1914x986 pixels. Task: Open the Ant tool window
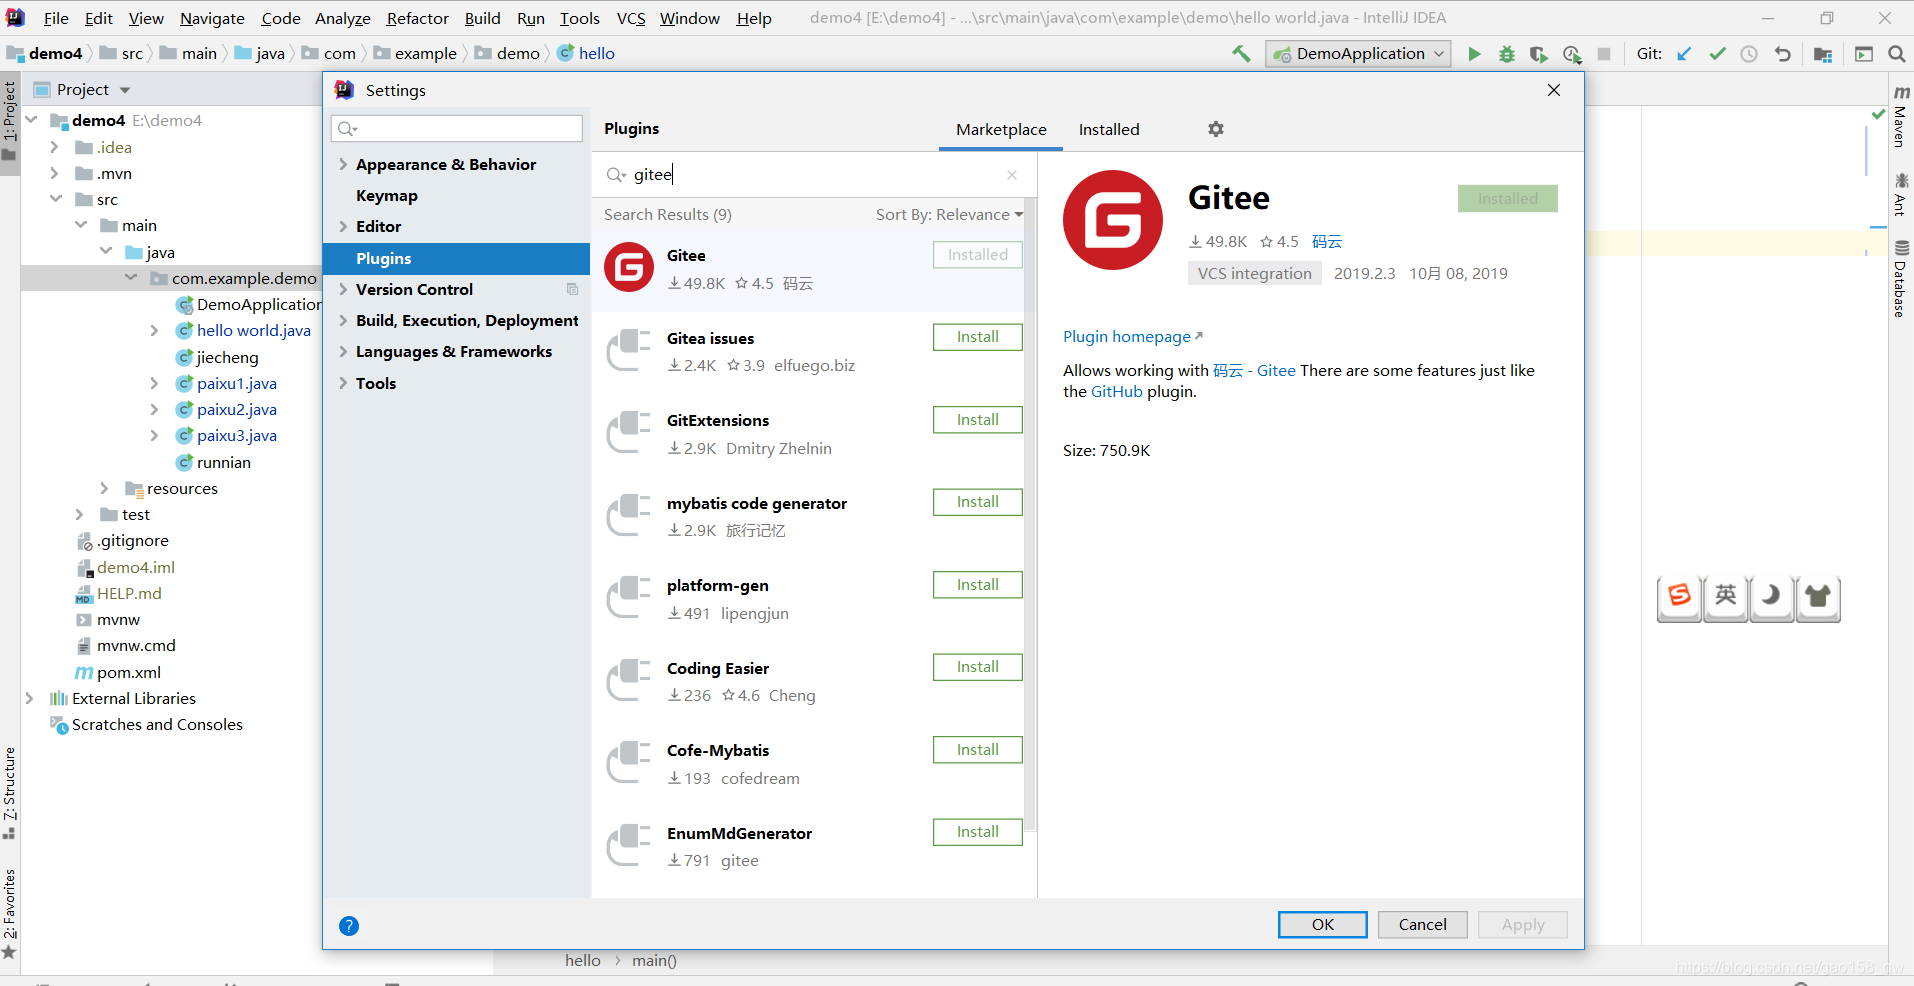tap(1900, 194)
